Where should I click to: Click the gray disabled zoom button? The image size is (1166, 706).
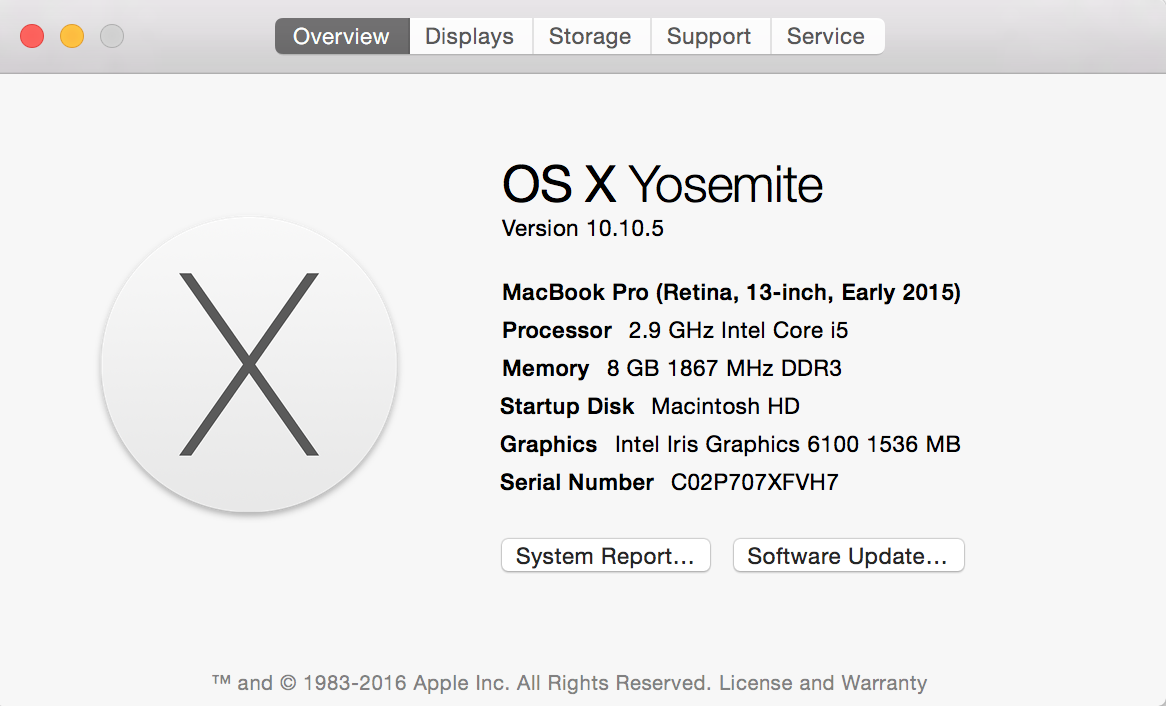click(112, 37)
